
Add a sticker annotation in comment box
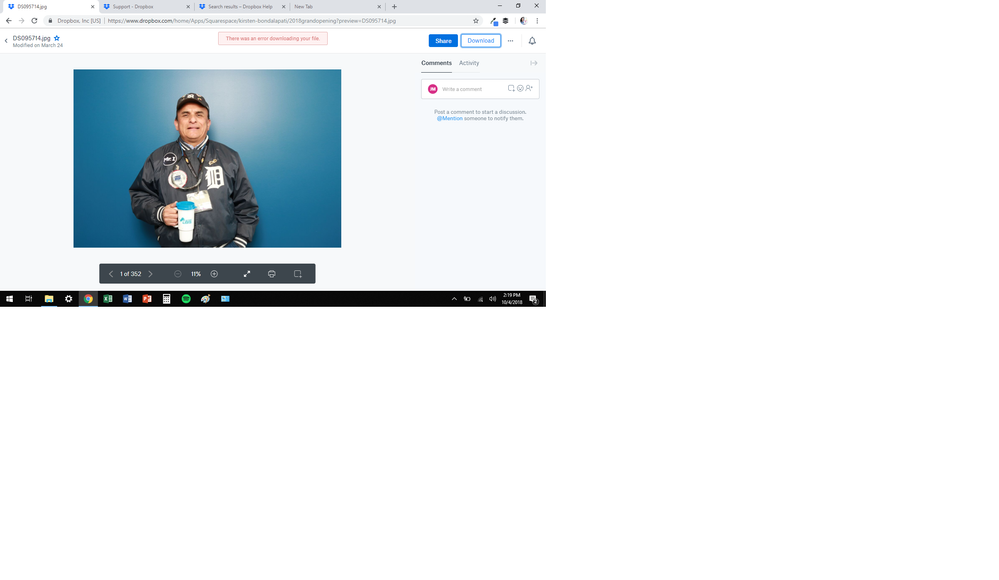[511, 89]
